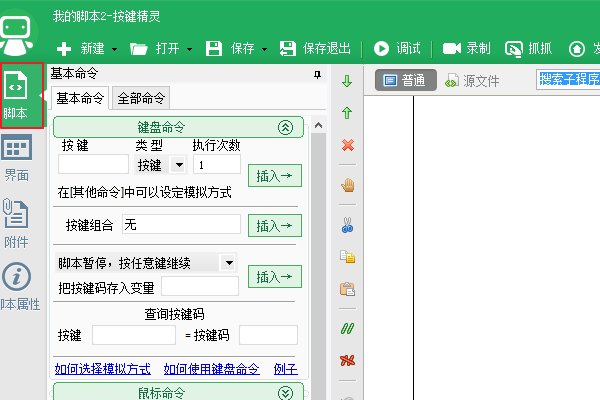Click 插入 button for key press
Viewport: 600px width, 400px height.
(275, 176)
